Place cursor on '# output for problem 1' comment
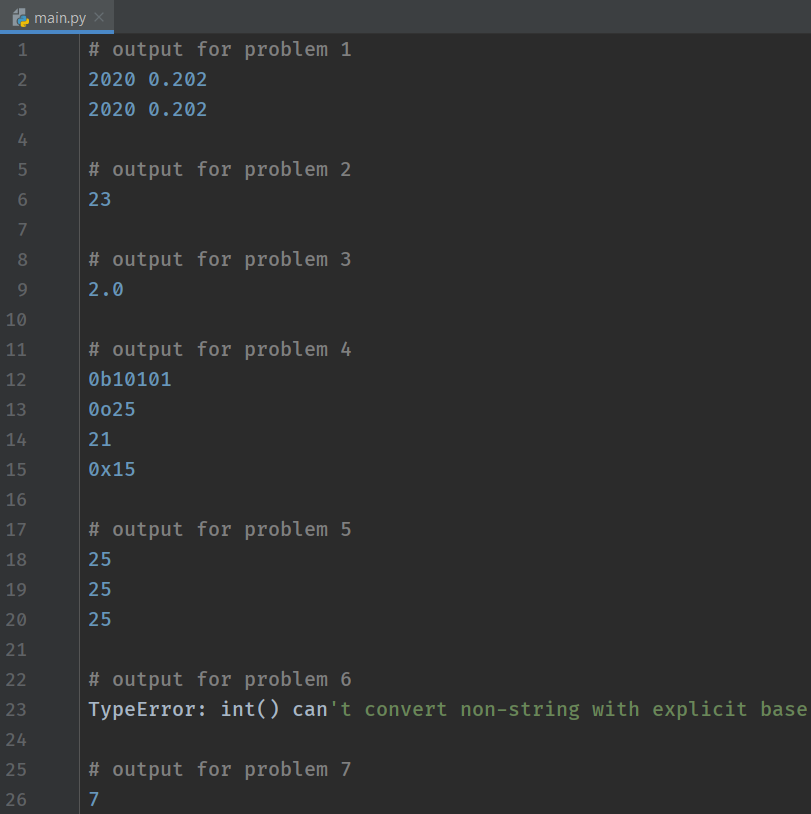This screenshot has height=814, width=811. tap(220, 50)
